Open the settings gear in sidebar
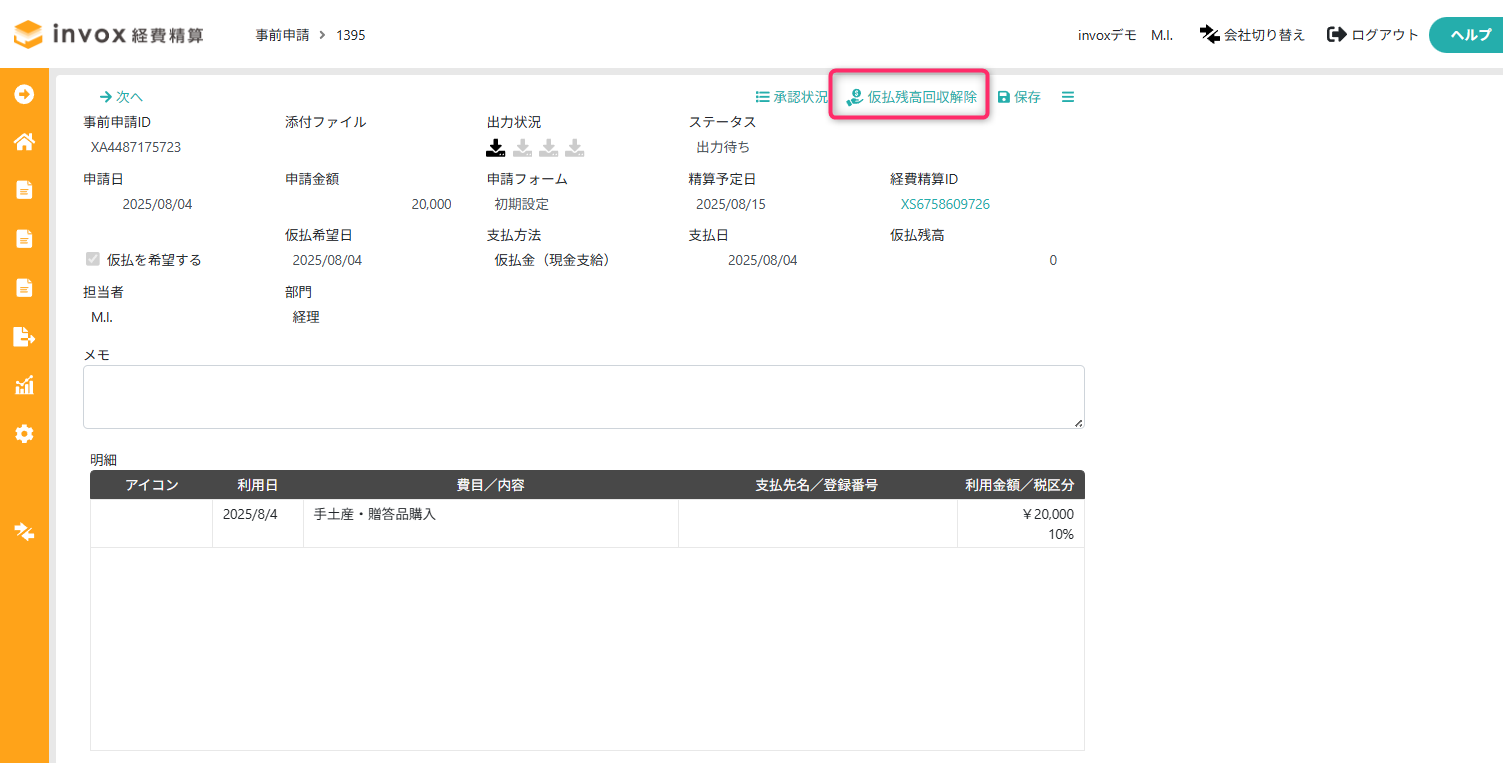Image resolution: width=1503 pixels, height=763 pixels. (x=24, y=434)
